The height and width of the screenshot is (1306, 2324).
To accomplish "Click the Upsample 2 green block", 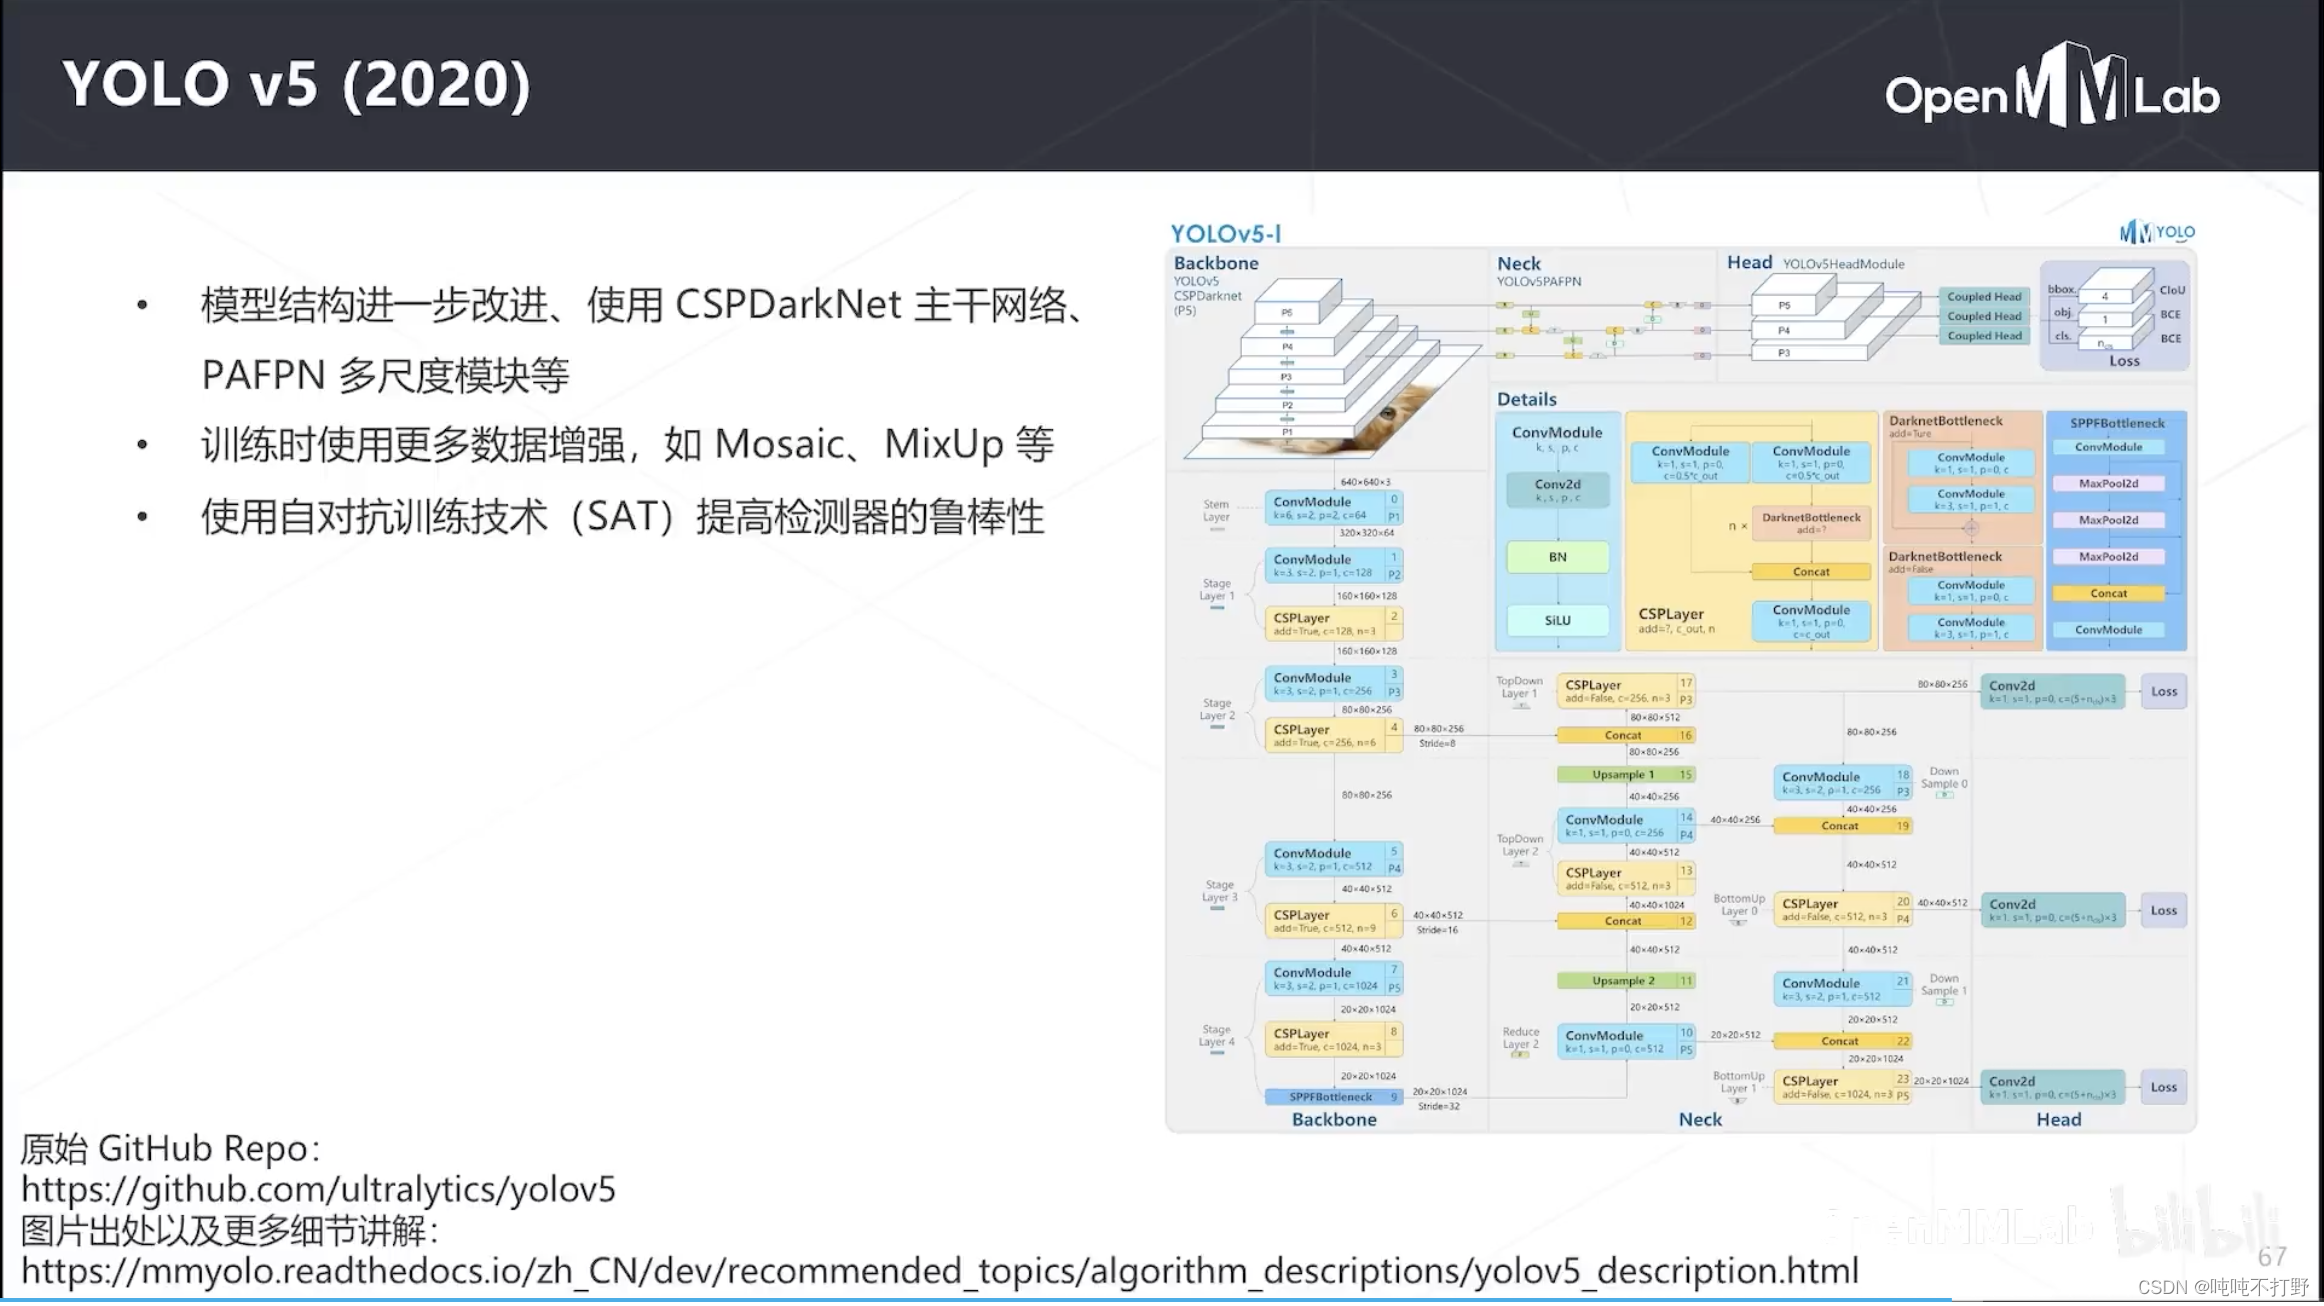I will click(x=1624, y=981).
